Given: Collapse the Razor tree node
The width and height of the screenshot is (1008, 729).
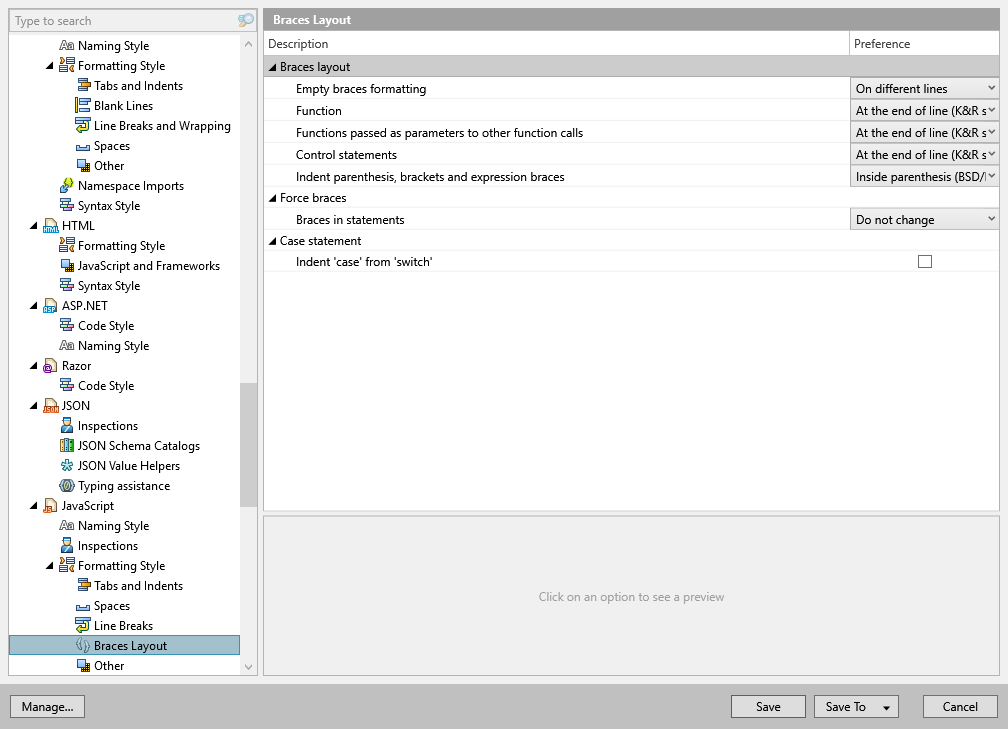Looking at the screenshot, I should pyautogui.click(x=34, y=366).
